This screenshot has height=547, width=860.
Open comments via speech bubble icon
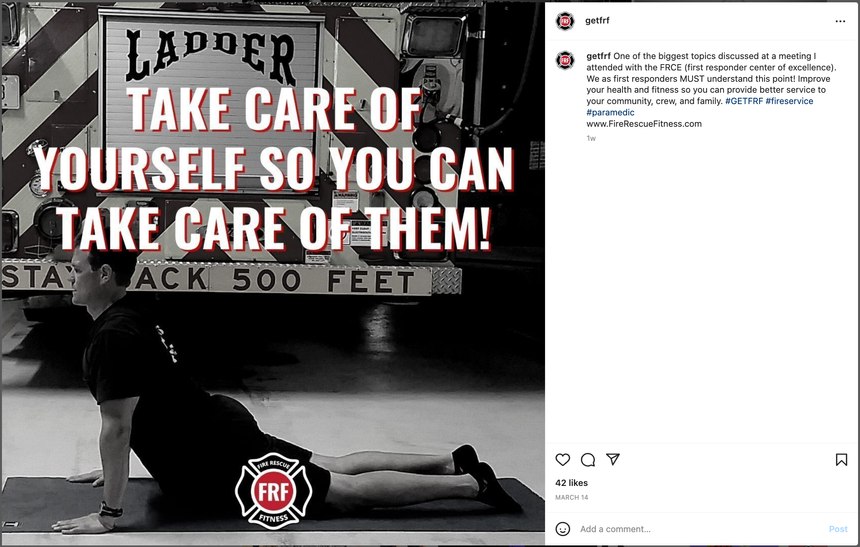coord(588,460)
